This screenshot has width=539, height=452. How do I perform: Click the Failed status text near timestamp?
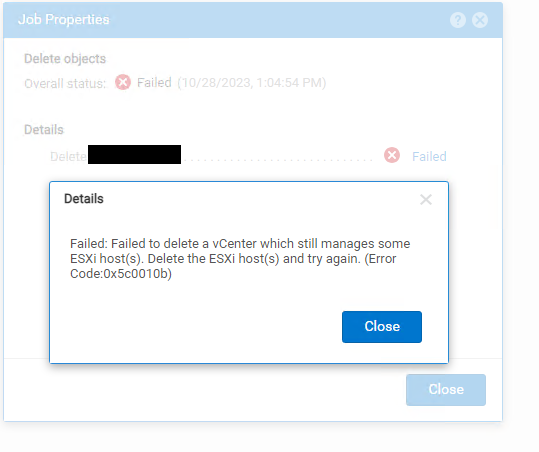(154, 83)
